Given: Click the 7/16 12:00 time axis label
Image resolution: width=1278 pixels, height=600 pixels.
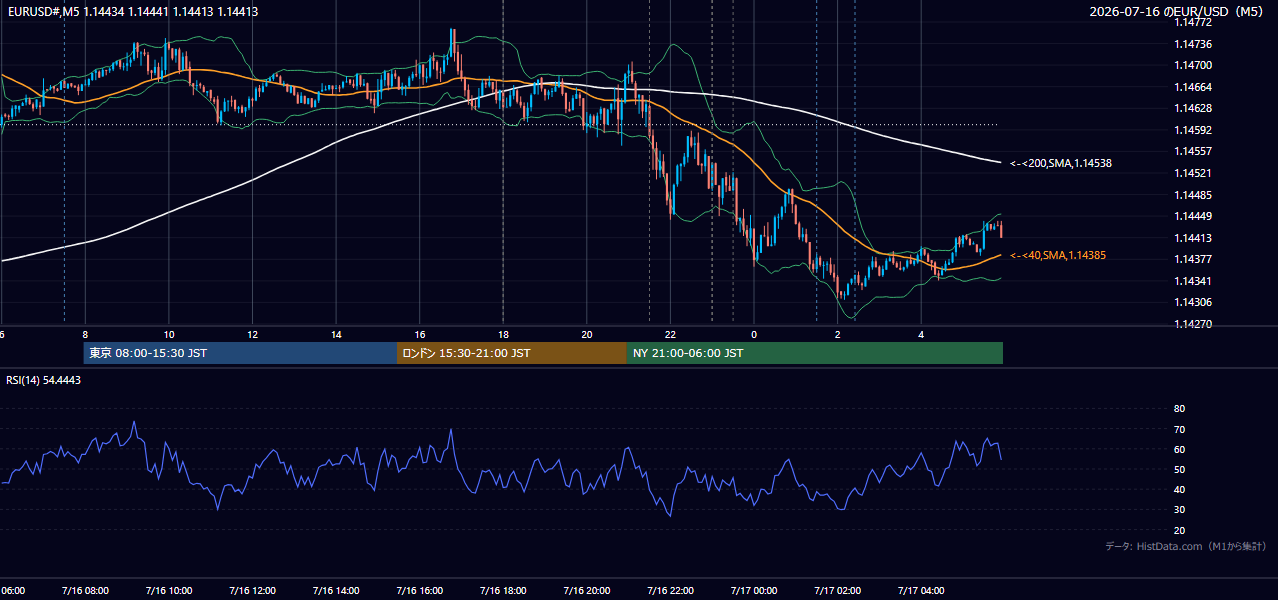Looking at the screenshot, I should [251, 590].
